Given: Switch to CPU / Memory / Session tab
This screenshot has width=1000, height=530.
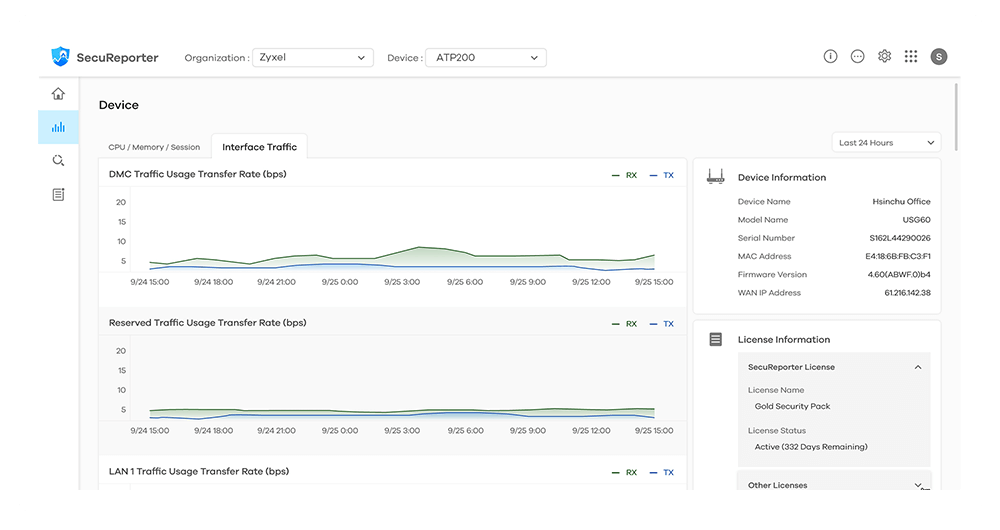Looking at the screenshot, I should (x=154, y=147).
